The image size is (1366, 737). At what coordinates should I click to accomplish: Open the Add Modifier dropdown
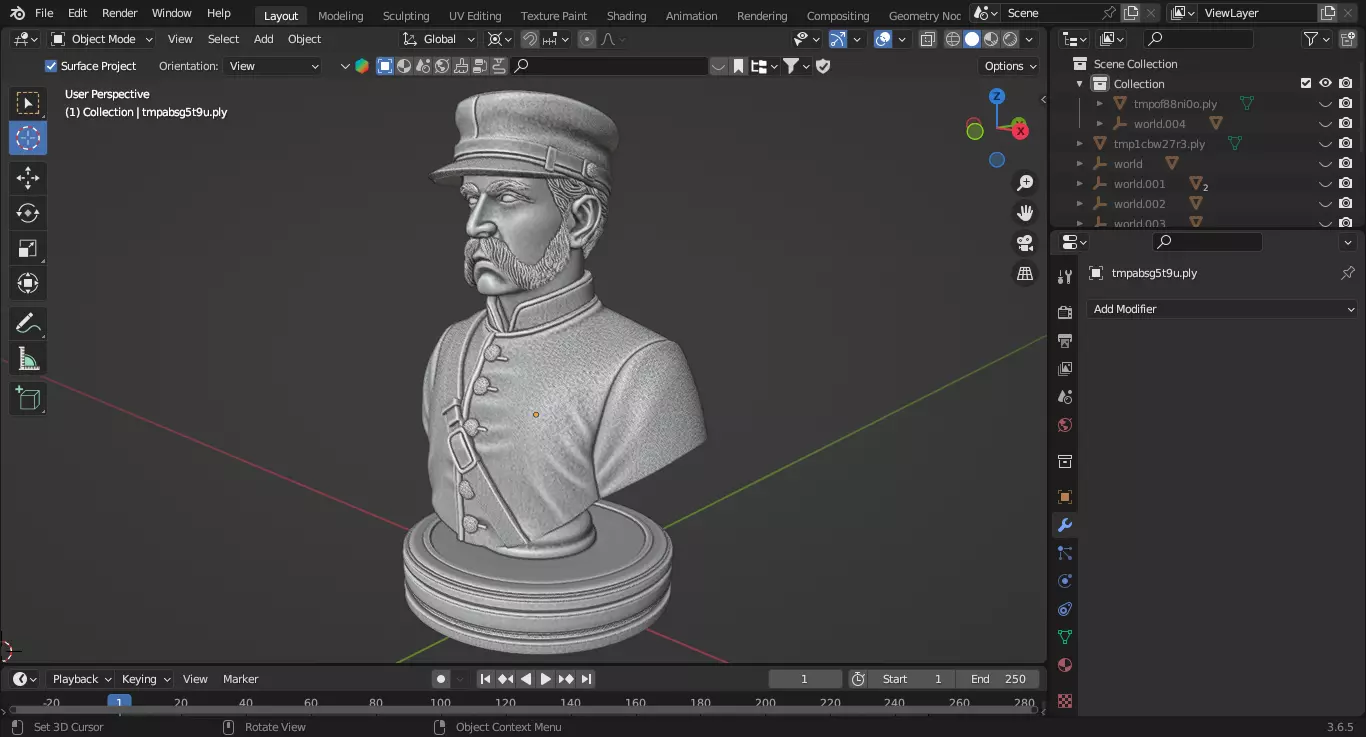pos(1222,309)
